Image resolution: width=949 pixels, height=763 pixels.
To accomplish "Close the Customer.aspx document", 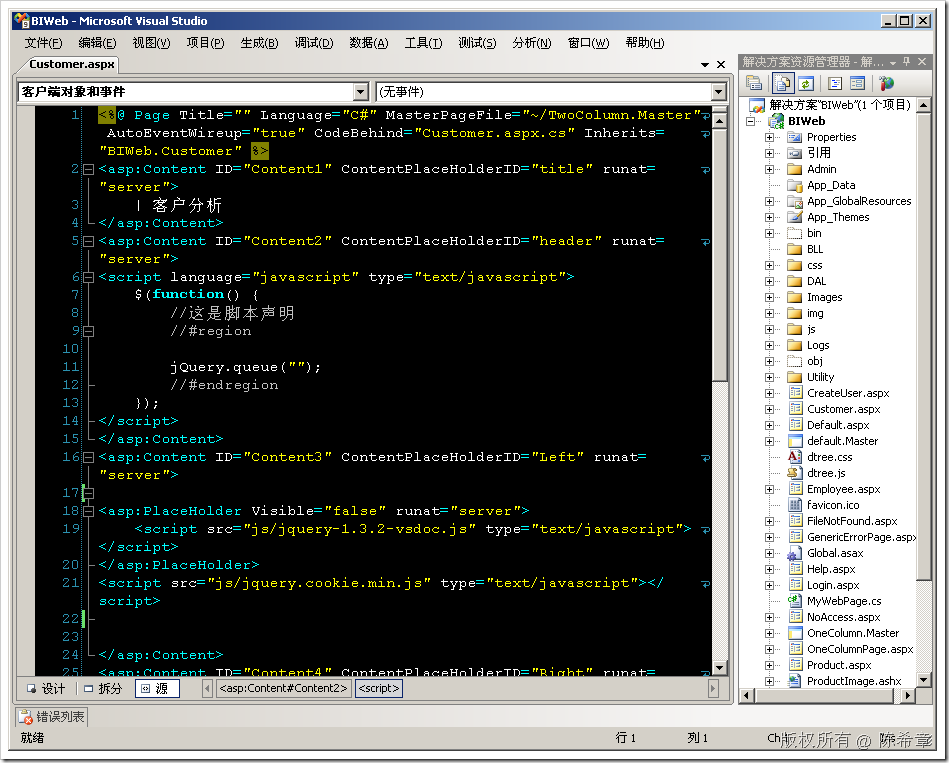I will coord(721,65).
